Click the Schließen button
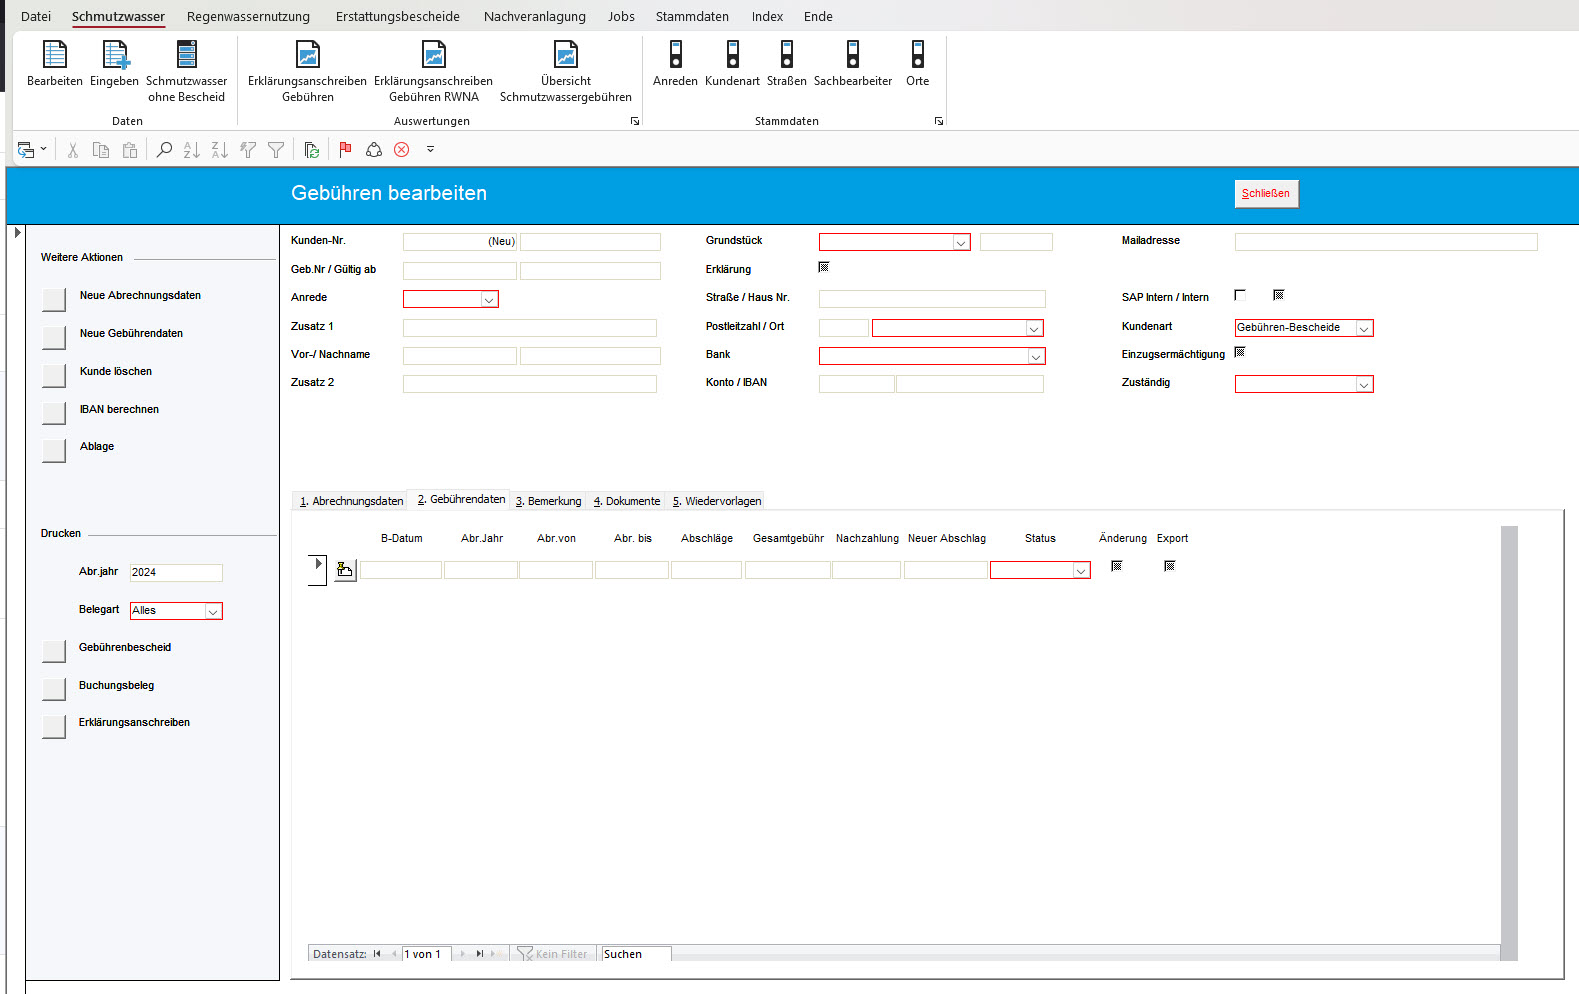The height and width of the screenshot is (994, 1579). (x=1266, y=194)
